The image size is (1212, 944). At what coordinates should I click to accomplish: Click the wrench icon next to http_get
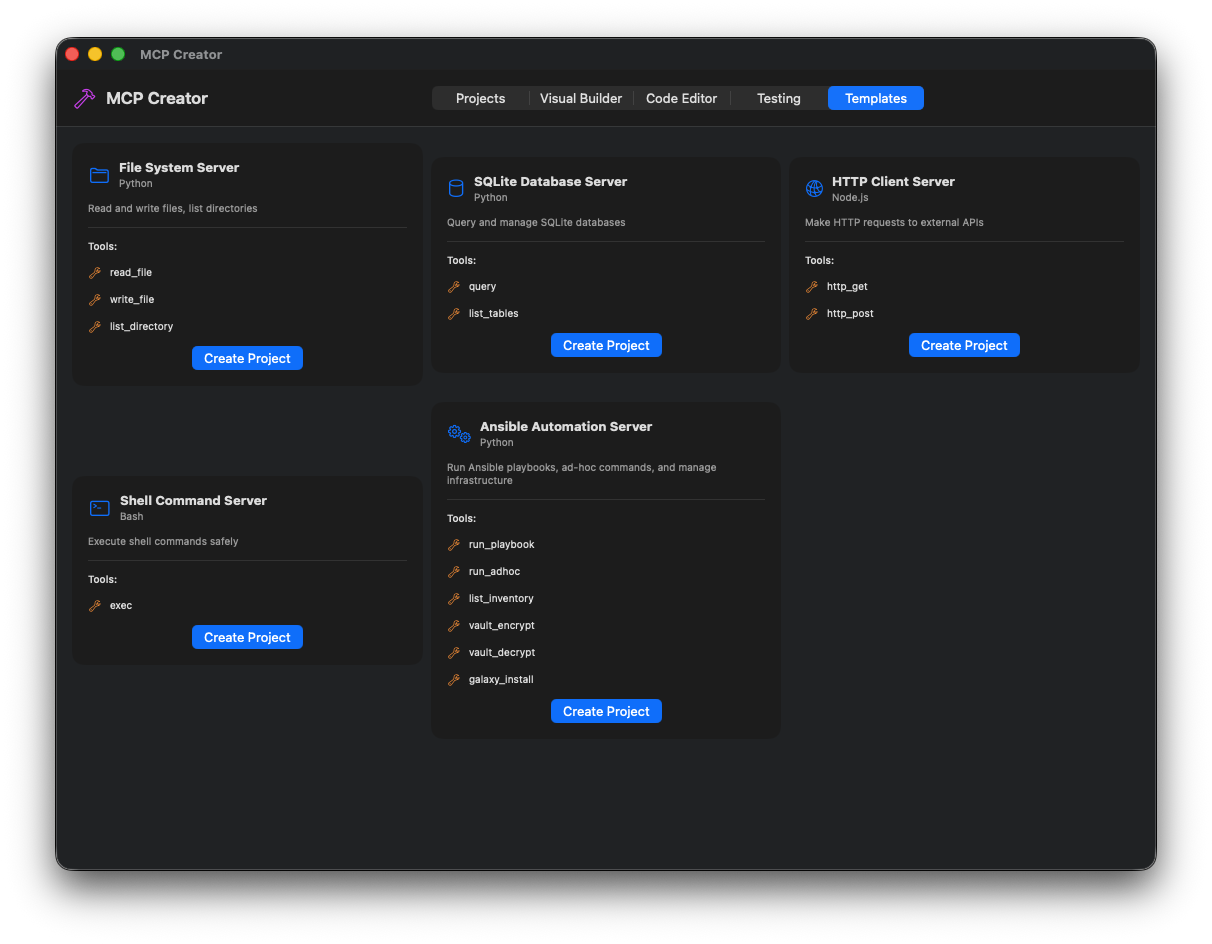[812, 286]
